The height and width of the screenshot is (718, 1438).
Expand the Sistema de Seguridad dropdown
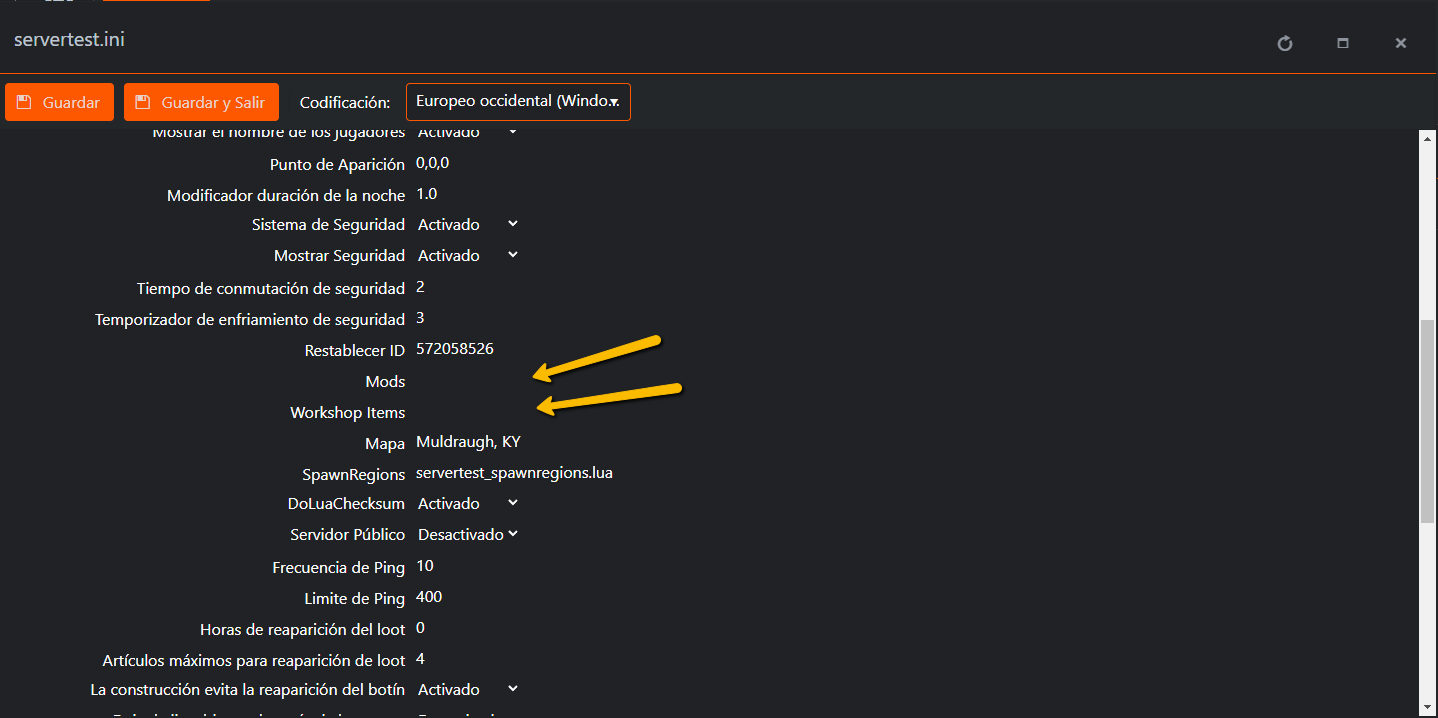click(467, 225)
